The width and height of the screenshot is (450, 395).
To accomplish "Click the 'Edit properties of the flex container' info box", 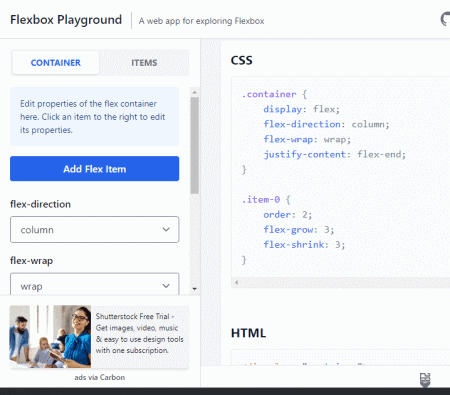I will point(94,116).
